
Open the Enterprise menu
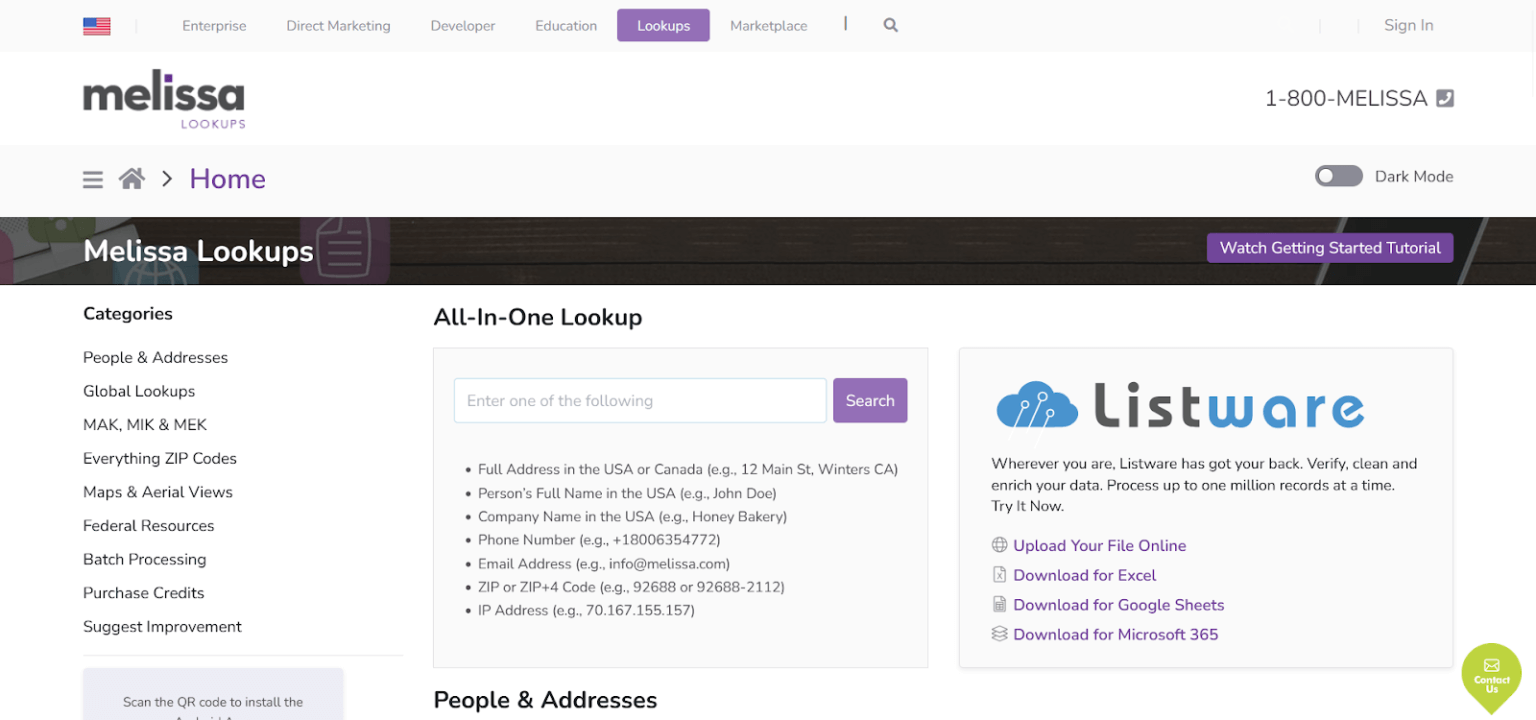click(214, 26)
